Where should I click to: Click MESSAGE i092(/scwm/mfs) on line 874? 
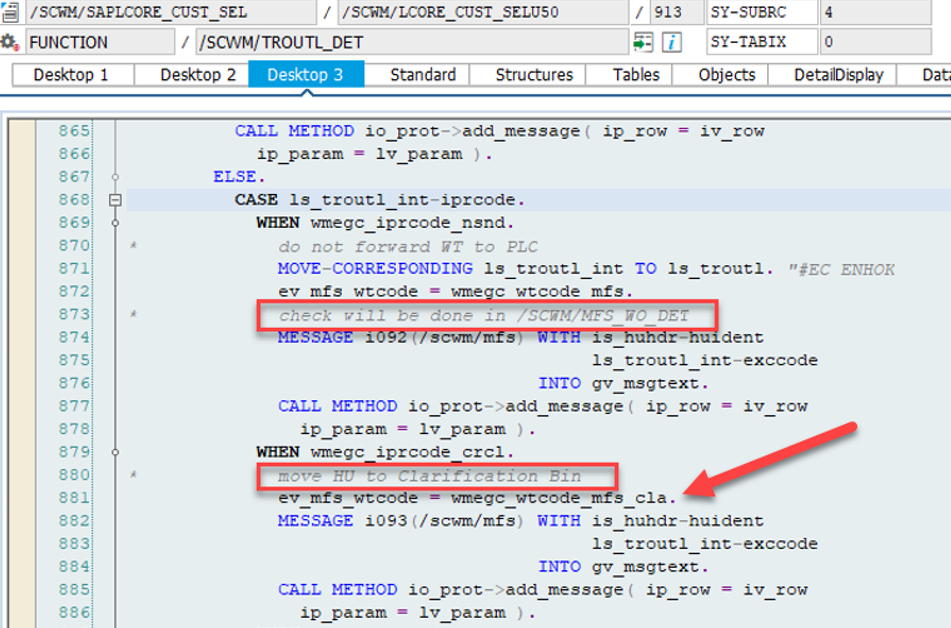(x=400, y=337)
